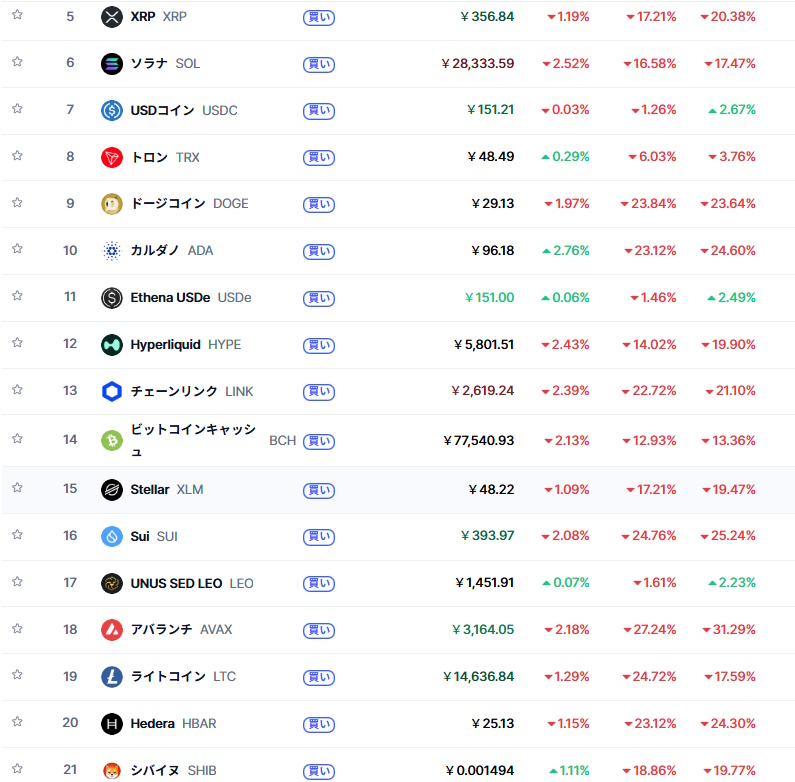Add Hedera to watchlist with star
The image size is (795, 782).
click(17, 722)
